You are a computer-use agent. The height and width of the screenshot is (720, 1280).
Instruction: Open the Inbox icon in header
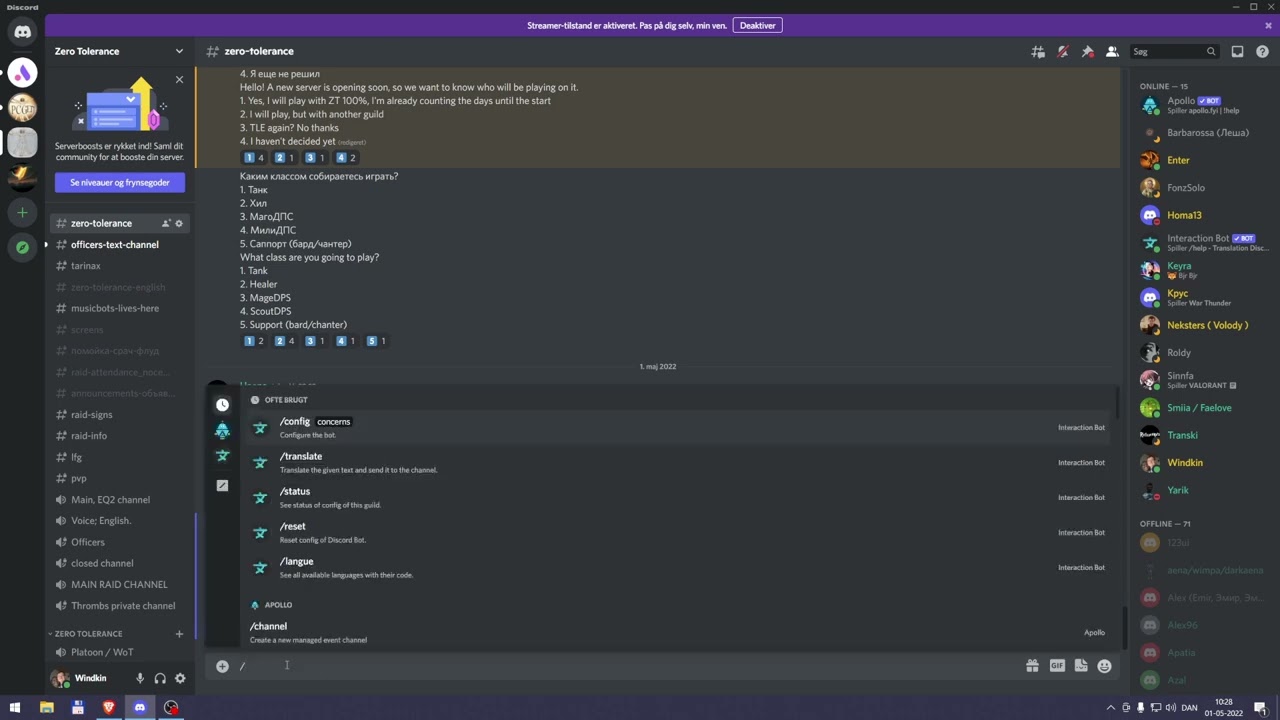[1237, 52]
